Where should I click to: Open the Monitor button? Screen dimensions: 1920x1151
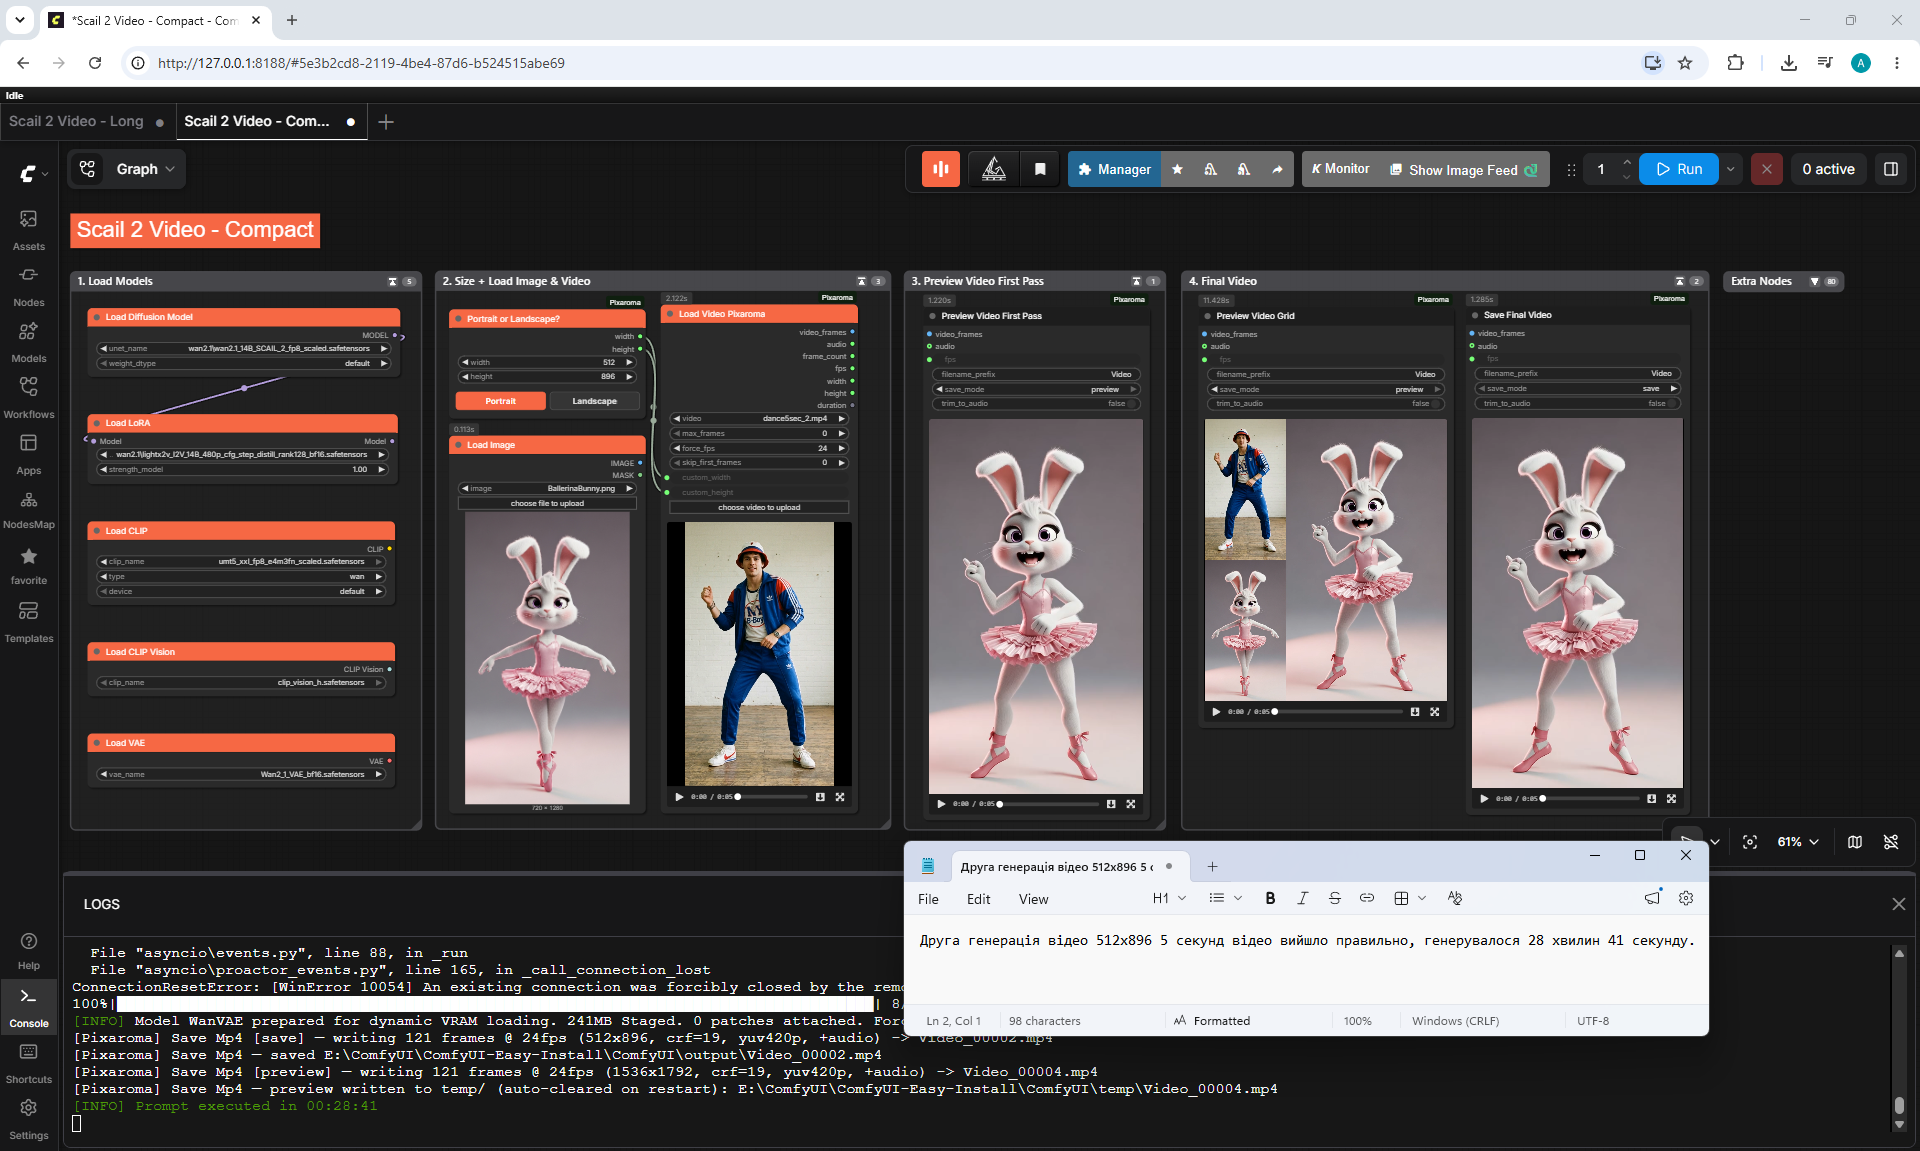(1340, 169)
